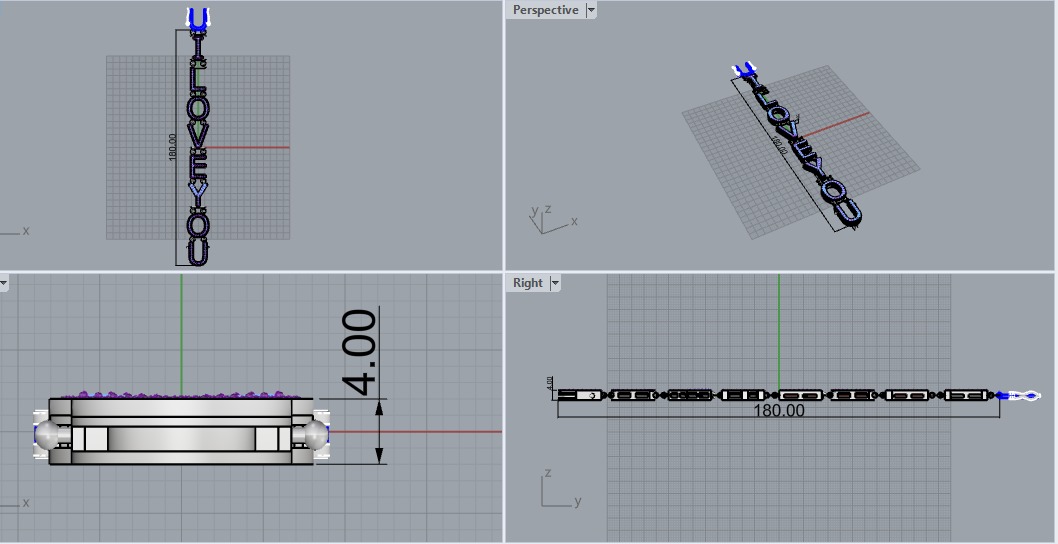Screen dimensions: 1058x544
Task: Select the 180.00 dimension in Perspective viewport
Action: (778, 146)
